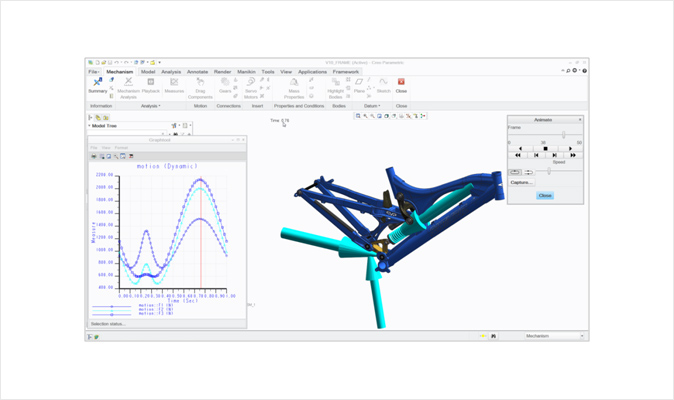
Task: Stop the animation playback
Action: tap(545, 149)
